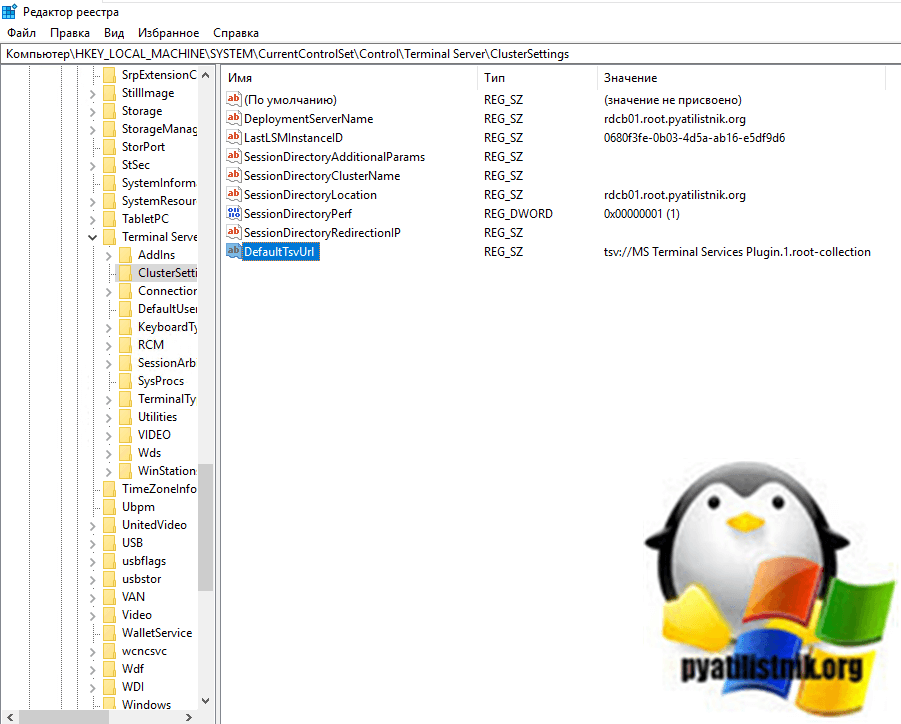Click the LastLSMInstanceID string value icon
Image resolution: width=901 pixels, height=724 pixels.
coord(235,138)
